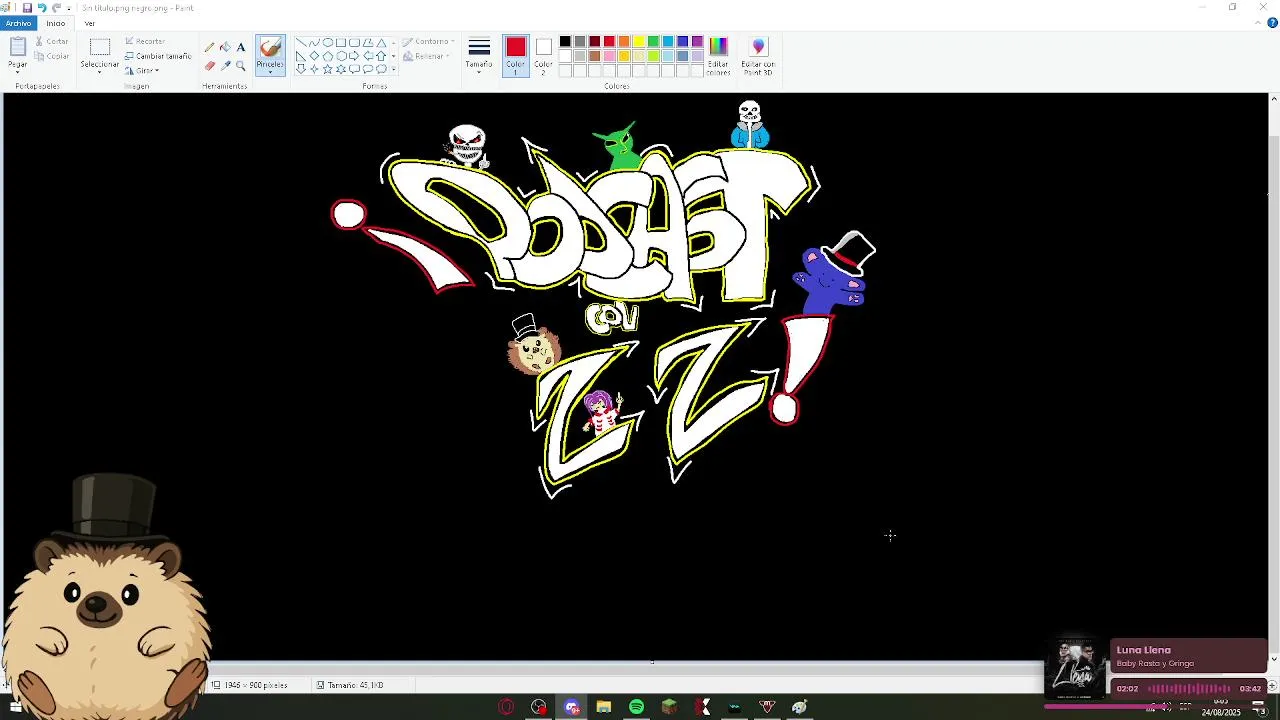Switch to the Inicio ribbon tab
This screenshot has width=1280, height=720.
tap(55, 23)
